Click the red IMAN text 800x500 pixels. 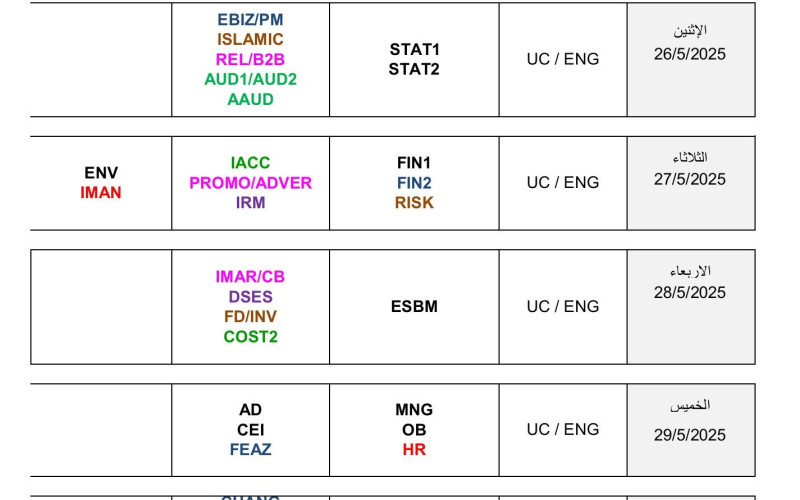(x=101, y=192)
